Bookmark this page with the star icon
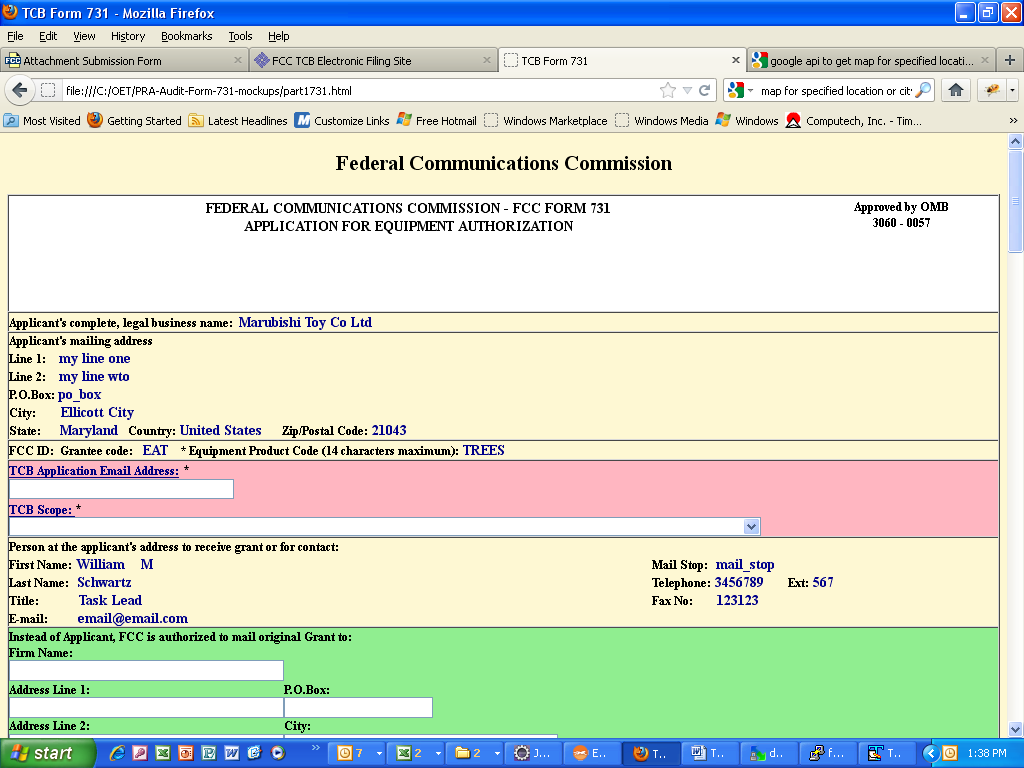The height and width of the screenshot is (768, 1024). click(667, 90)
